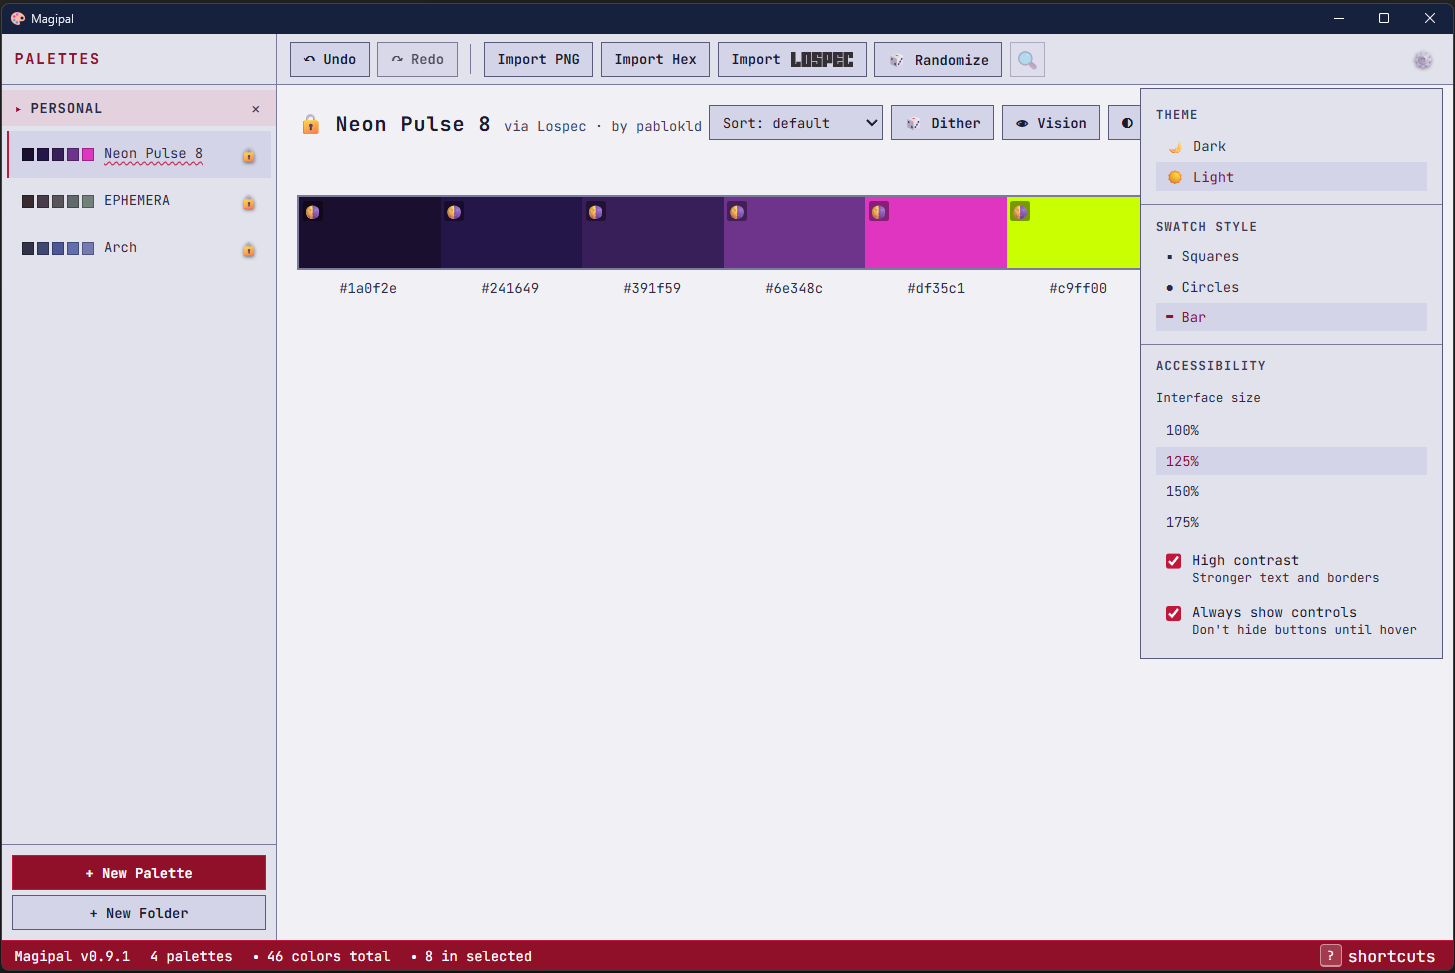Open search with the magnifier icon

coord(1027,60)
